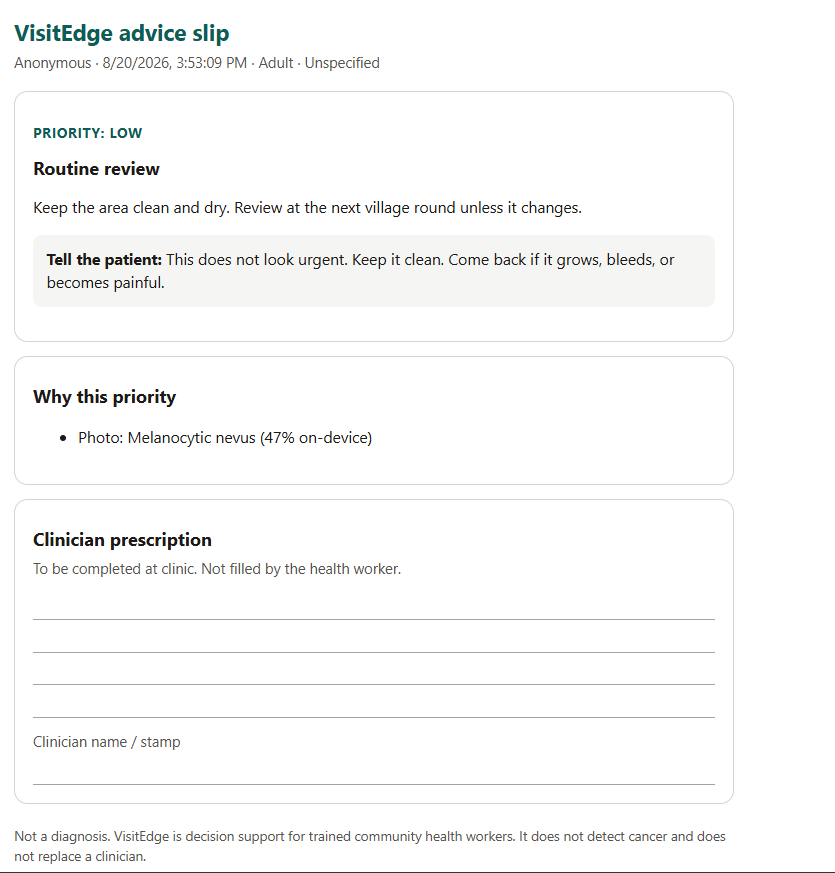Select the Anonymous patient metadata line
The height and width of the screenshot is (873, 835).
197,63
